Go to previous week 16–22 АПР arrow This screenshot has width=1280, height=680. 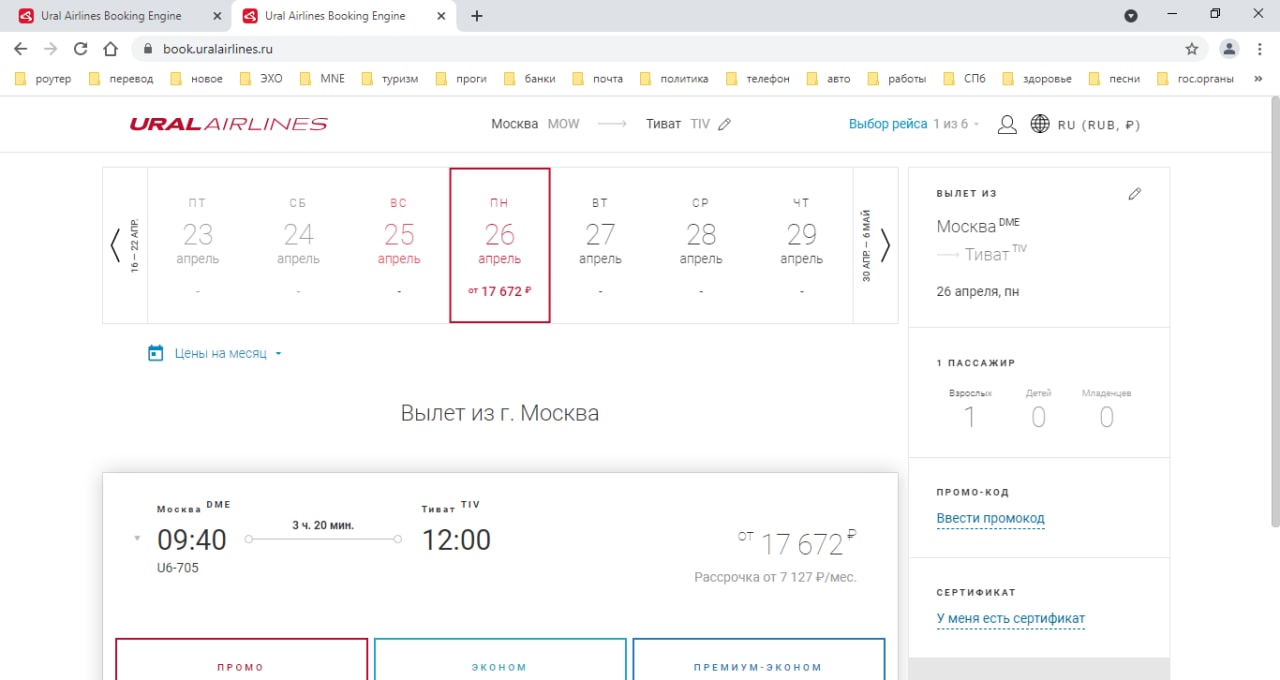pos(115,245)
